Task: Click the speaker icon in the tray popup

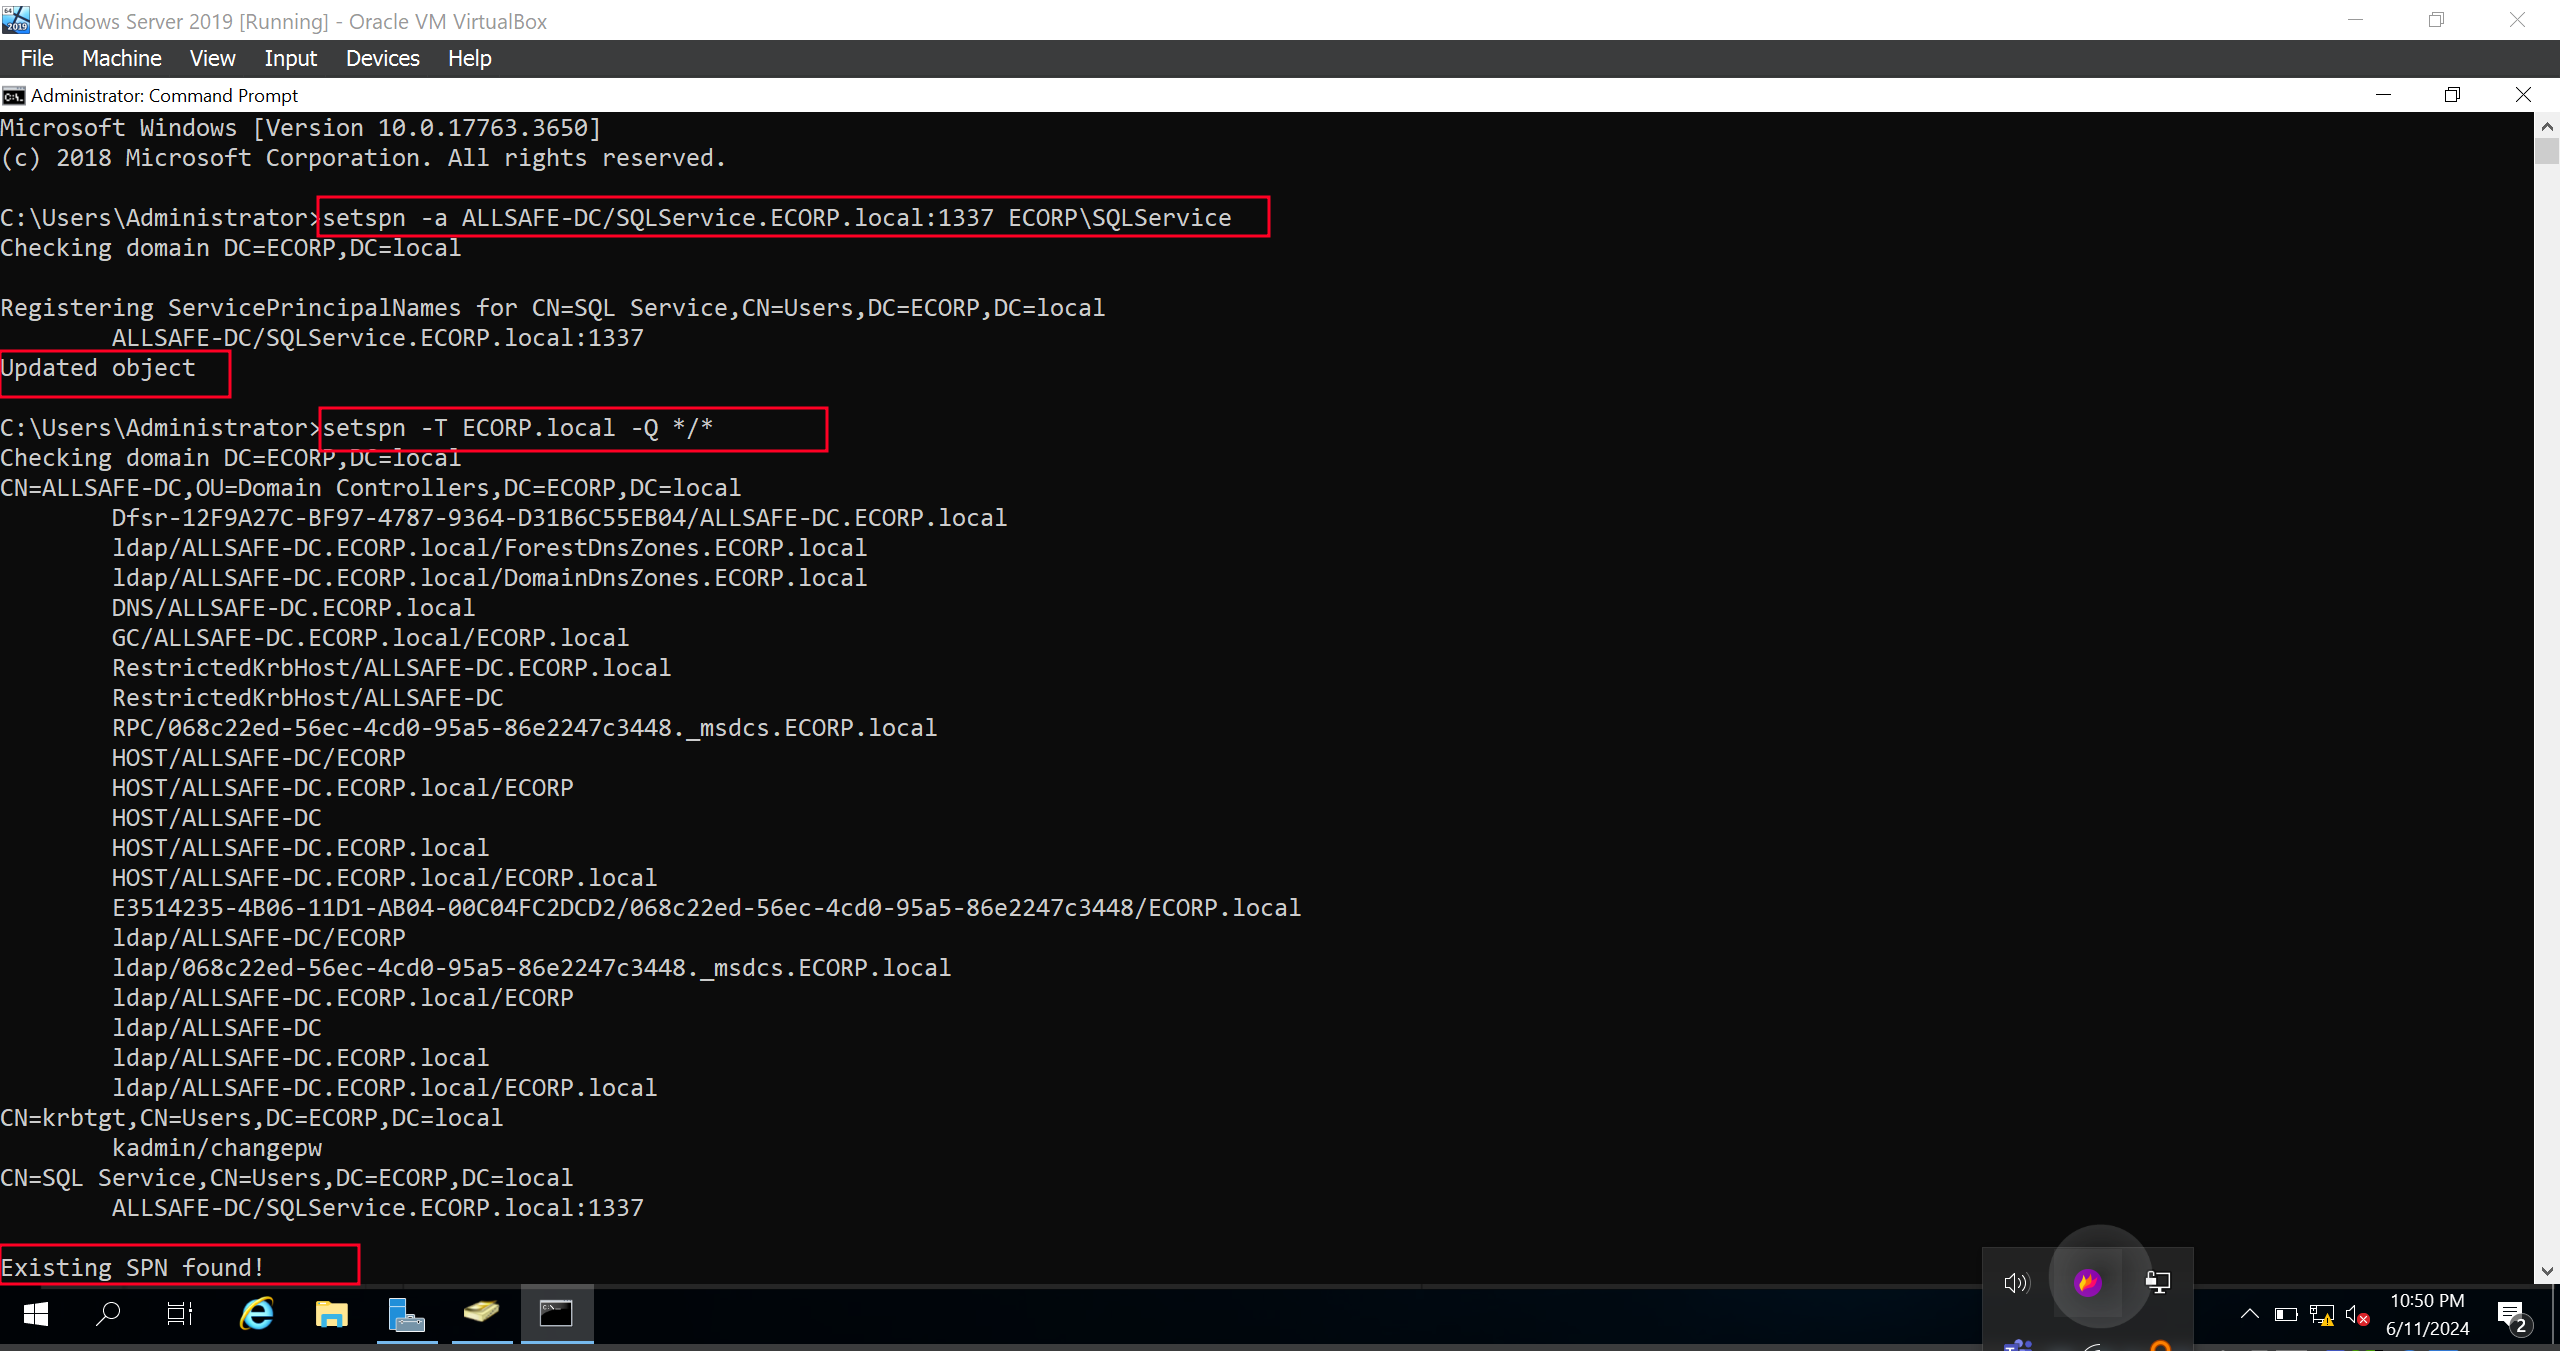Action: [2017, 1282]
